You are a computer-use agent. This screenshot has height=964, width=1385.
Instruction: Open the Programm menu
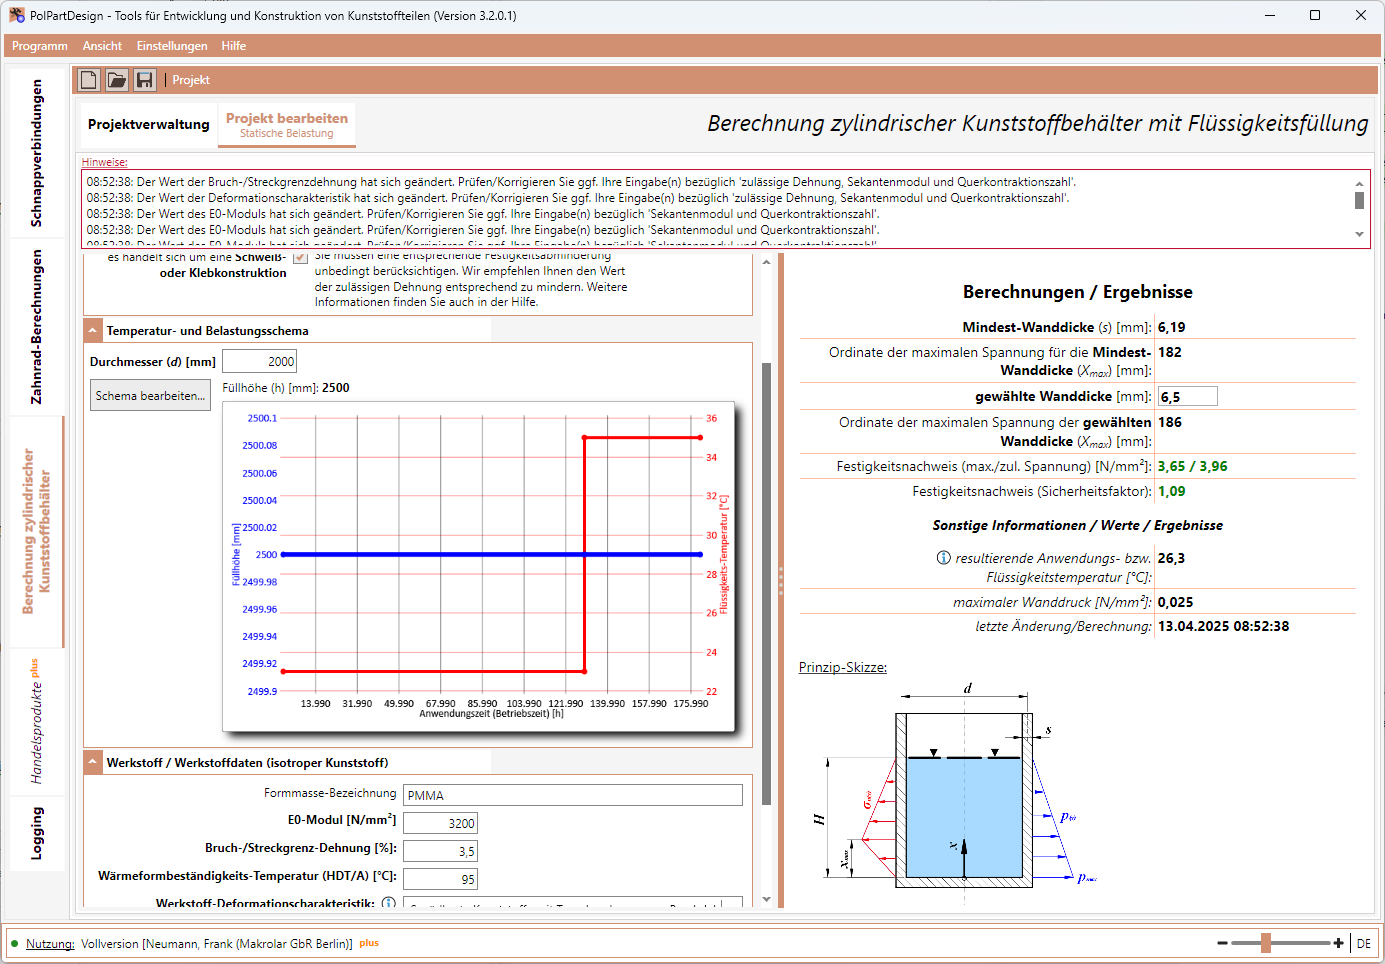(40, 46)
